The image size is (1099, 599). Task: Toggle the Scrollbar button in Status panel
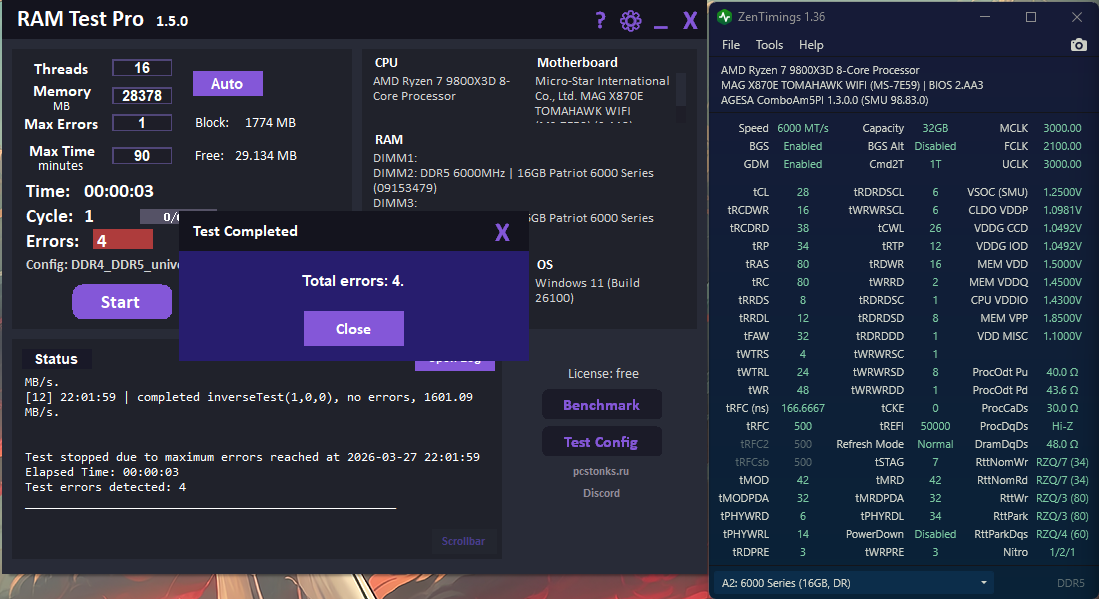pyautogui.click(x=463, y=541)
